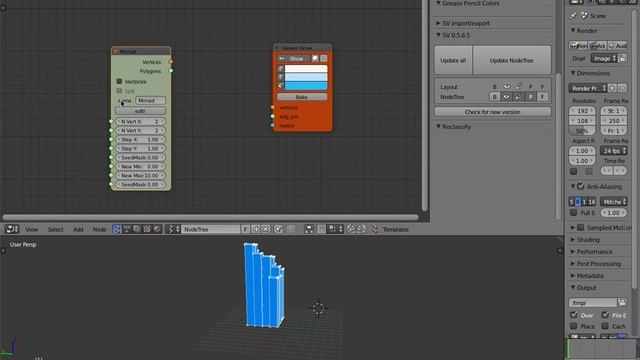The width and height of the screenshot is (640, 360).
Task: Click the NodeTree name field in header
Action: pos(211,229)
